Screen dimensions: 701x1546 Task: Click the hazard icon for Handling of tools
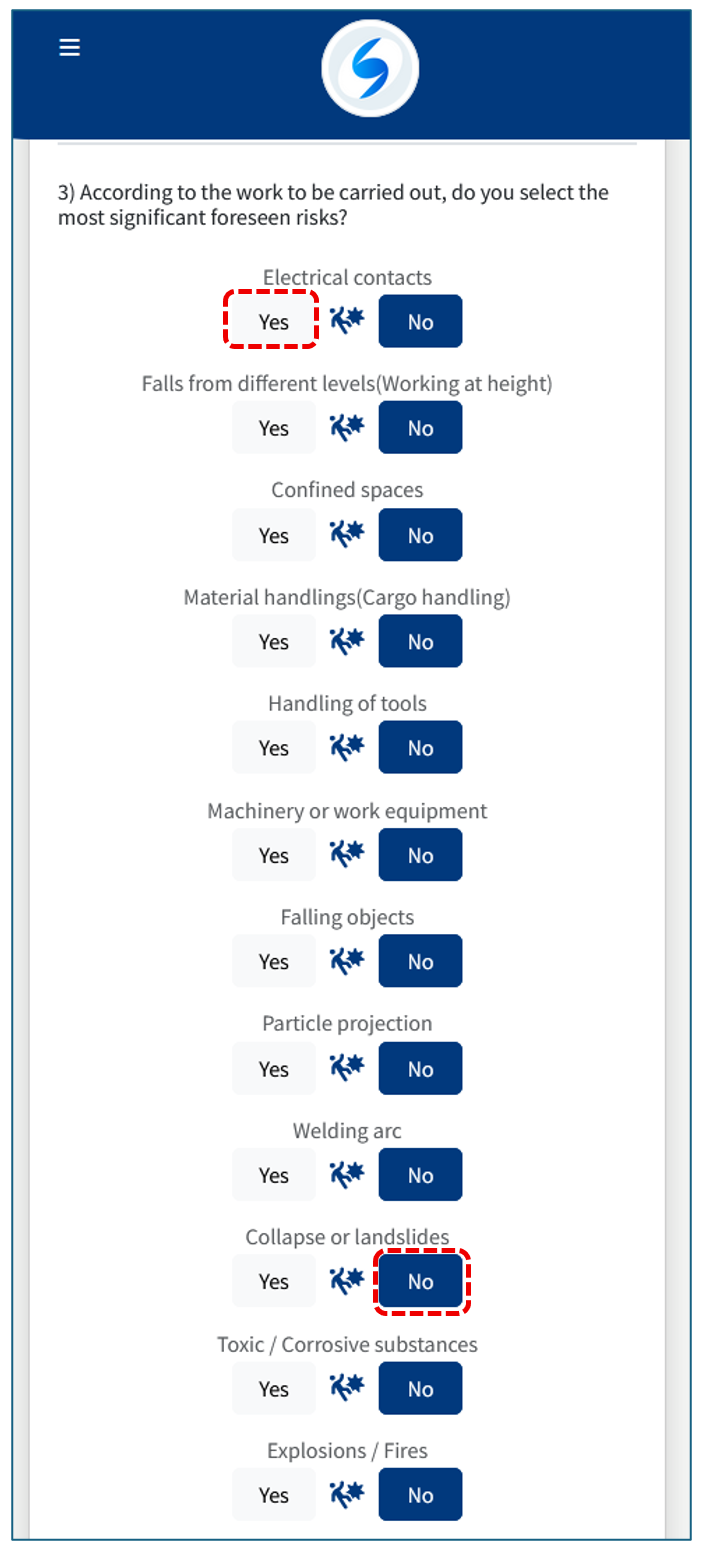click(x=347, y=748)
